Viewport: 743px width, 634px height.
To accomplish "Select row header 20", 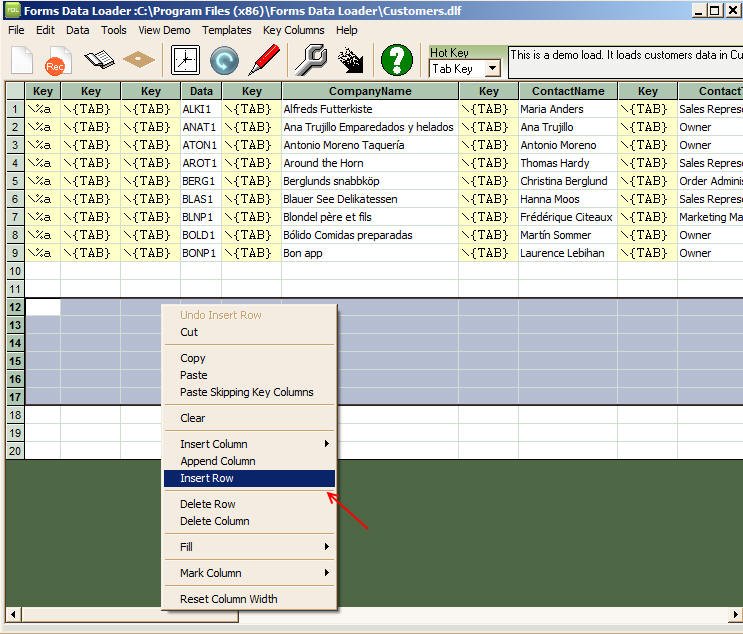I will 15,451.
